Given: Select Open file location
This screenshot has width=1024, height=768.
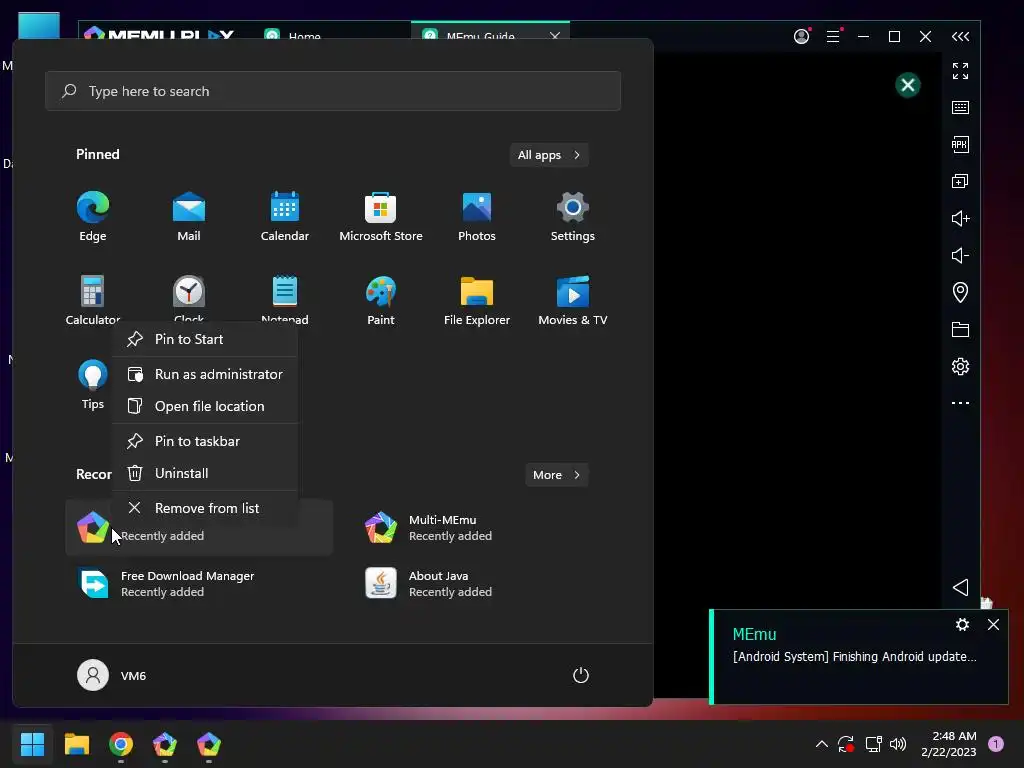Looking at the screenshot, I should [x=205, y=406].
